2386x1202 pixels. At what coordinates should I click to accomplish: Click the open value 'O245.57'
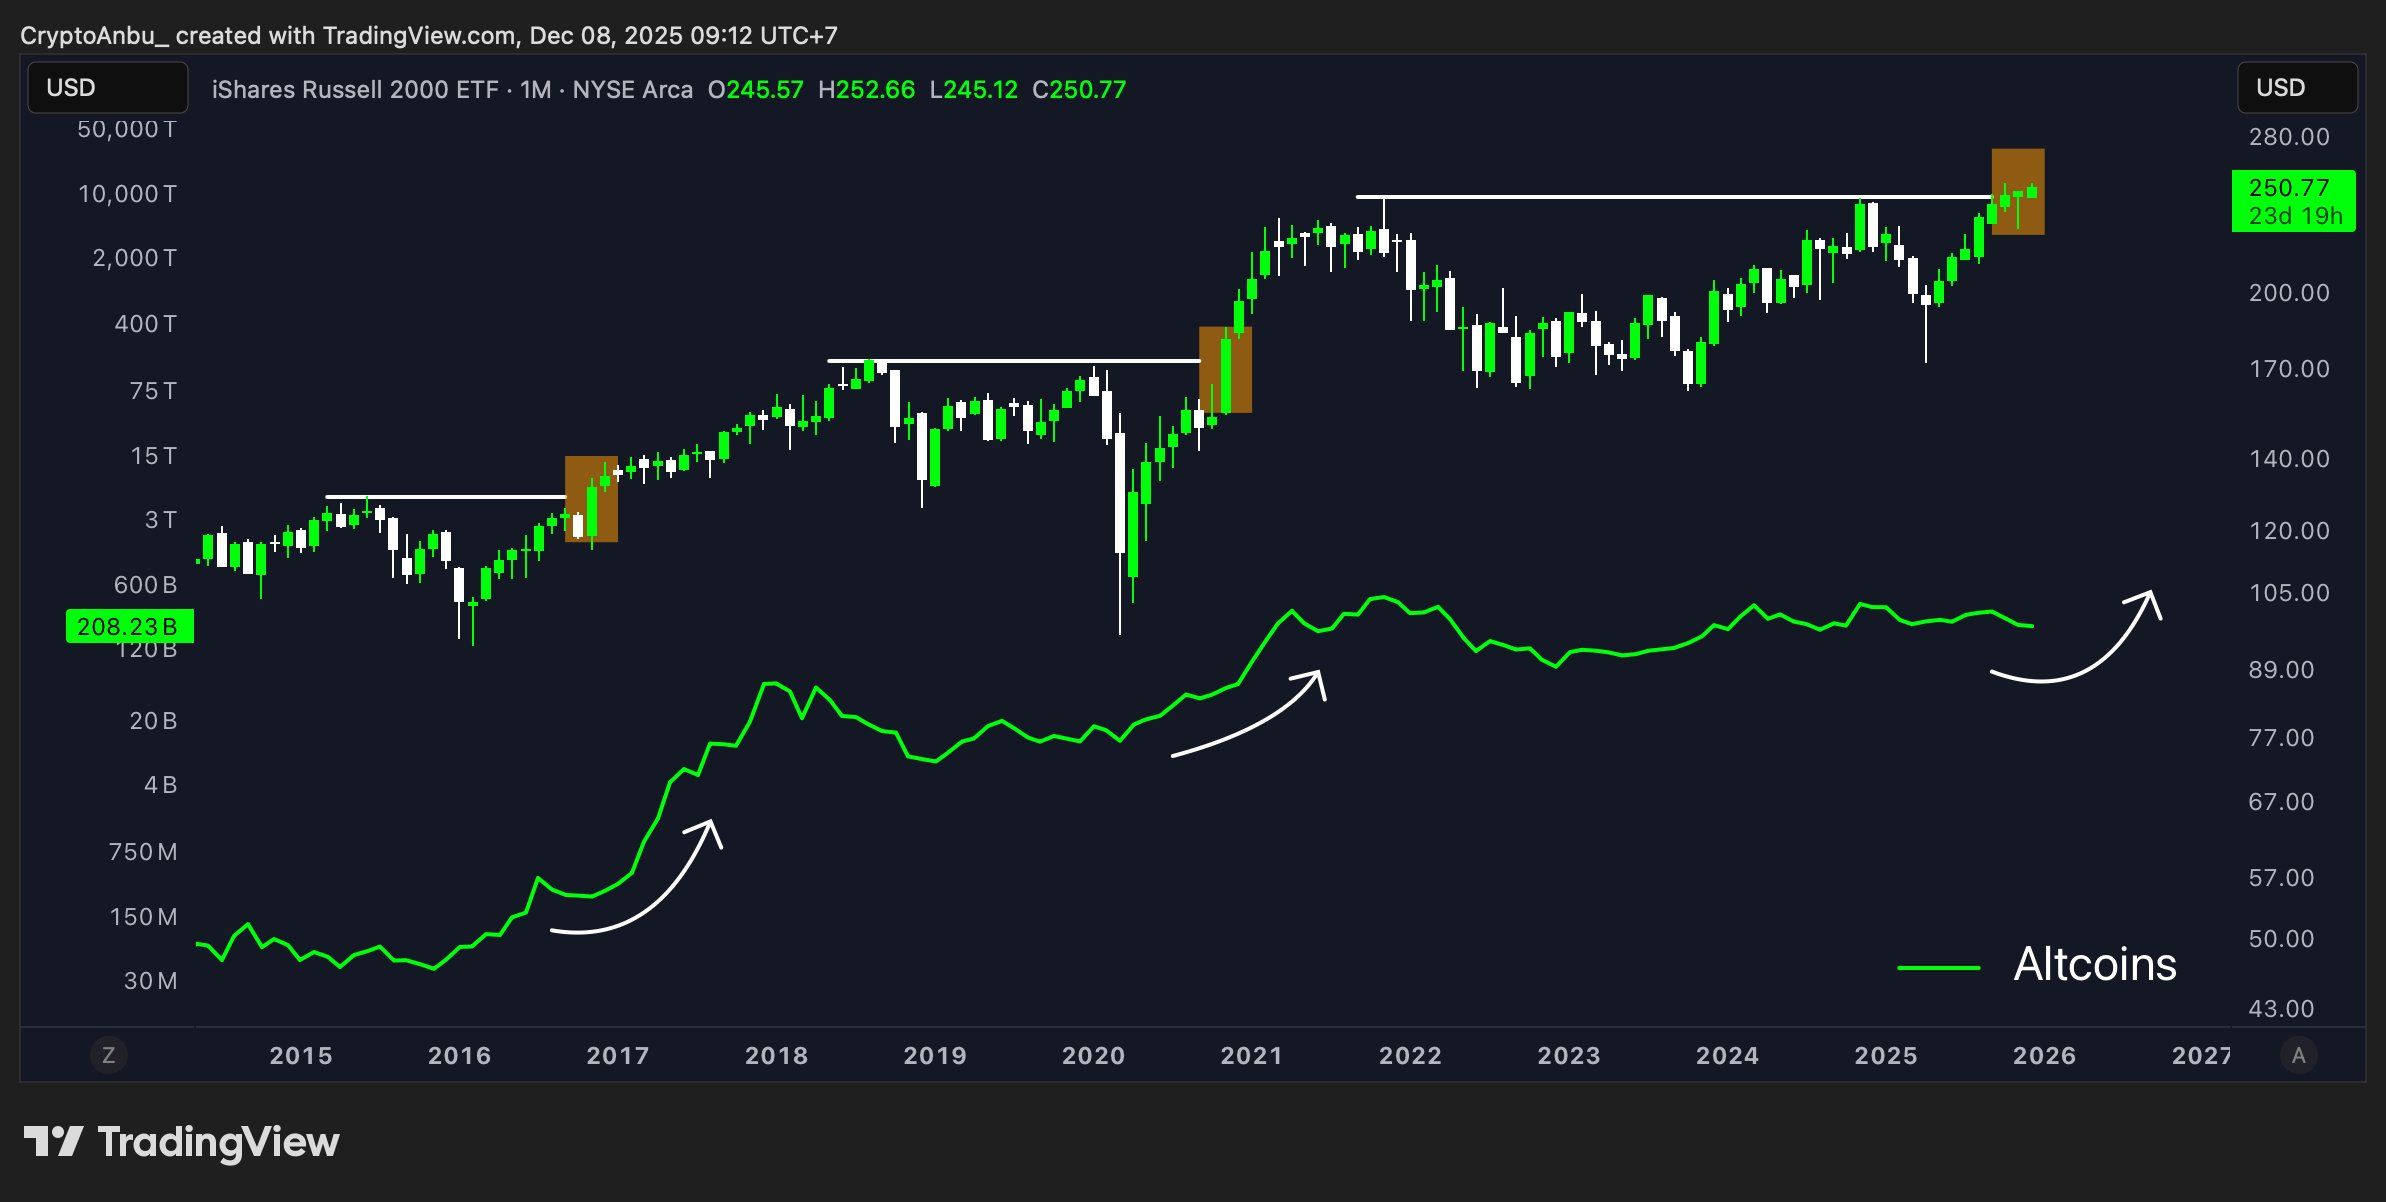pos(757,89)
